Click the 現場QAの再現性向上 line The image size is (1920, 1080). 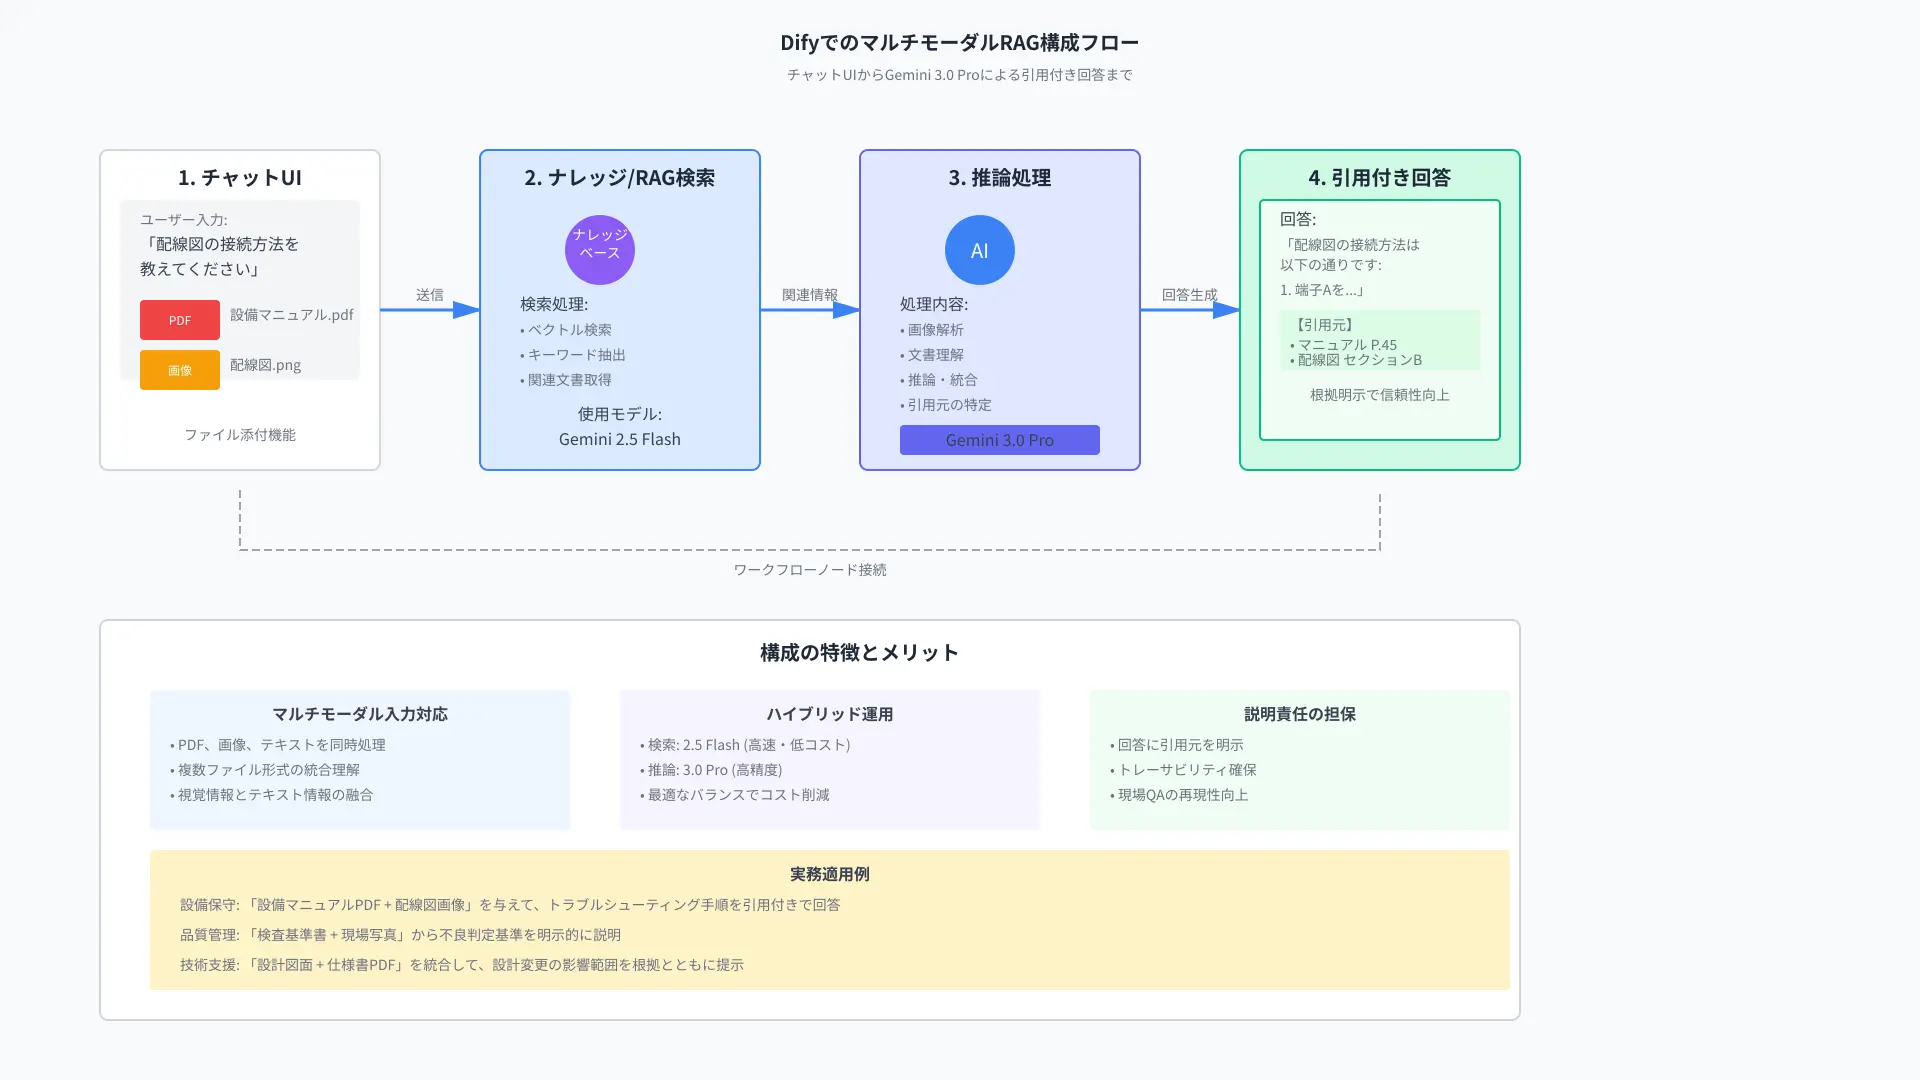(x=1179, y=795)
